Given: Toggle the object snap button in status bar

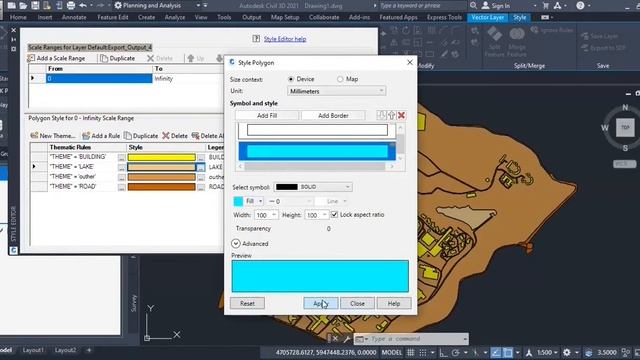Looking at the screenshot, I should click(x=496, y=352).
